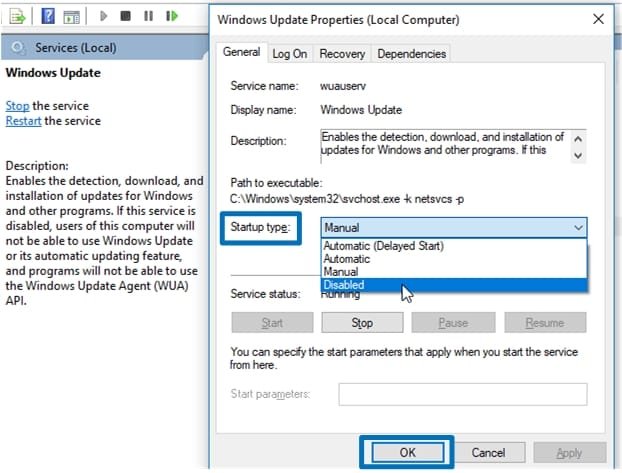Click the Windows Update heading in Services
This screenshot has height=473, width=622.
click(x=53, y=73)
